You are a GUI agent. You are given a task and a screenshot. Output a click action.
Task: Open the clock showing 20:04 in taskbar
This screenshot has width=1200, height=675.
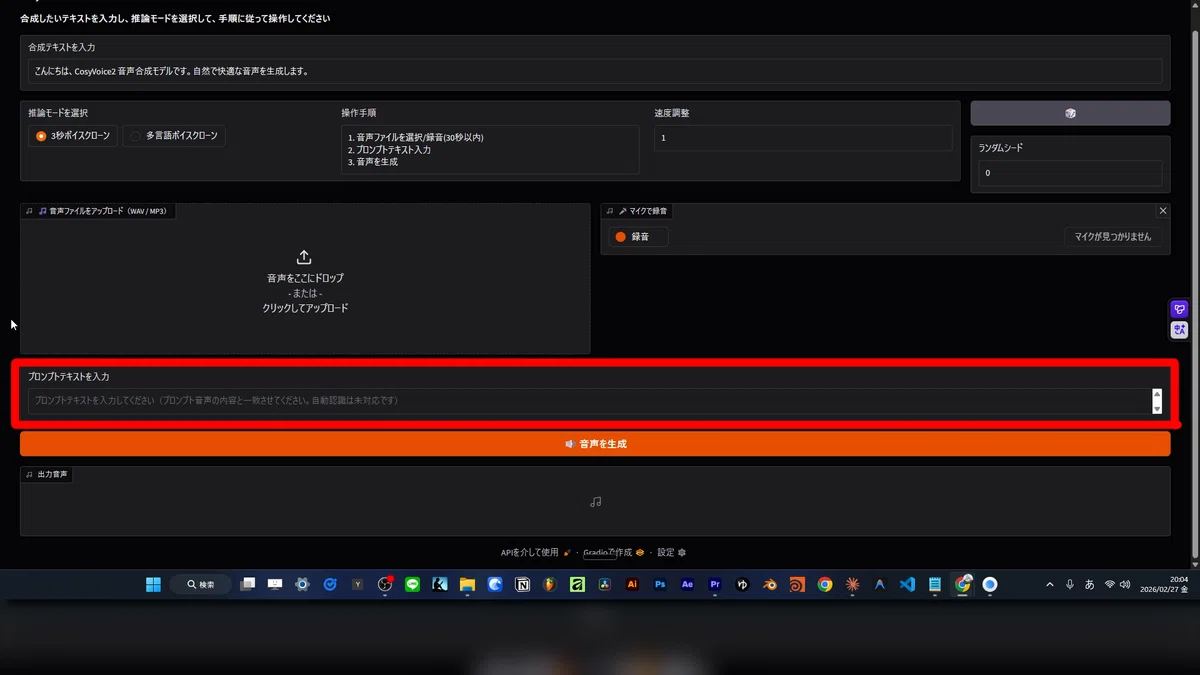pyautogui.click(x=1164, y=585)
